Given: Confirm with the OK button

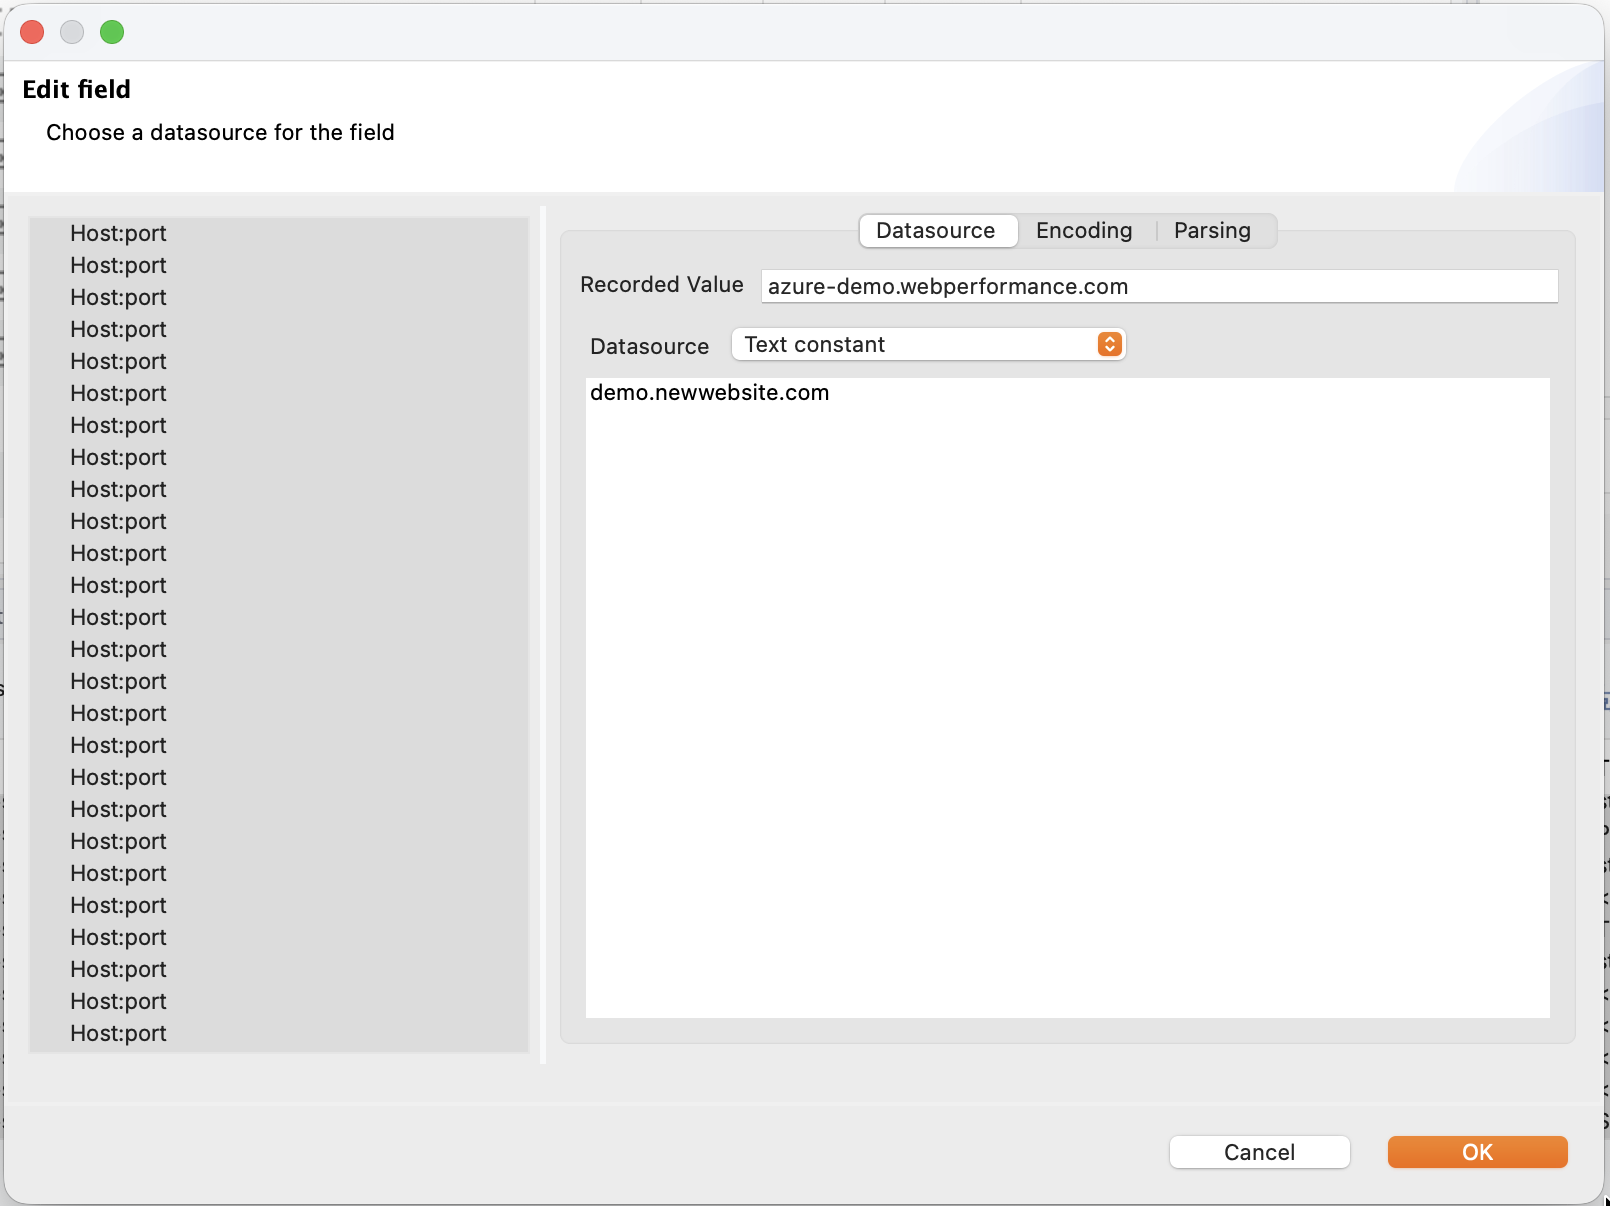Looking at the screenshot, I should 1477,1152.
